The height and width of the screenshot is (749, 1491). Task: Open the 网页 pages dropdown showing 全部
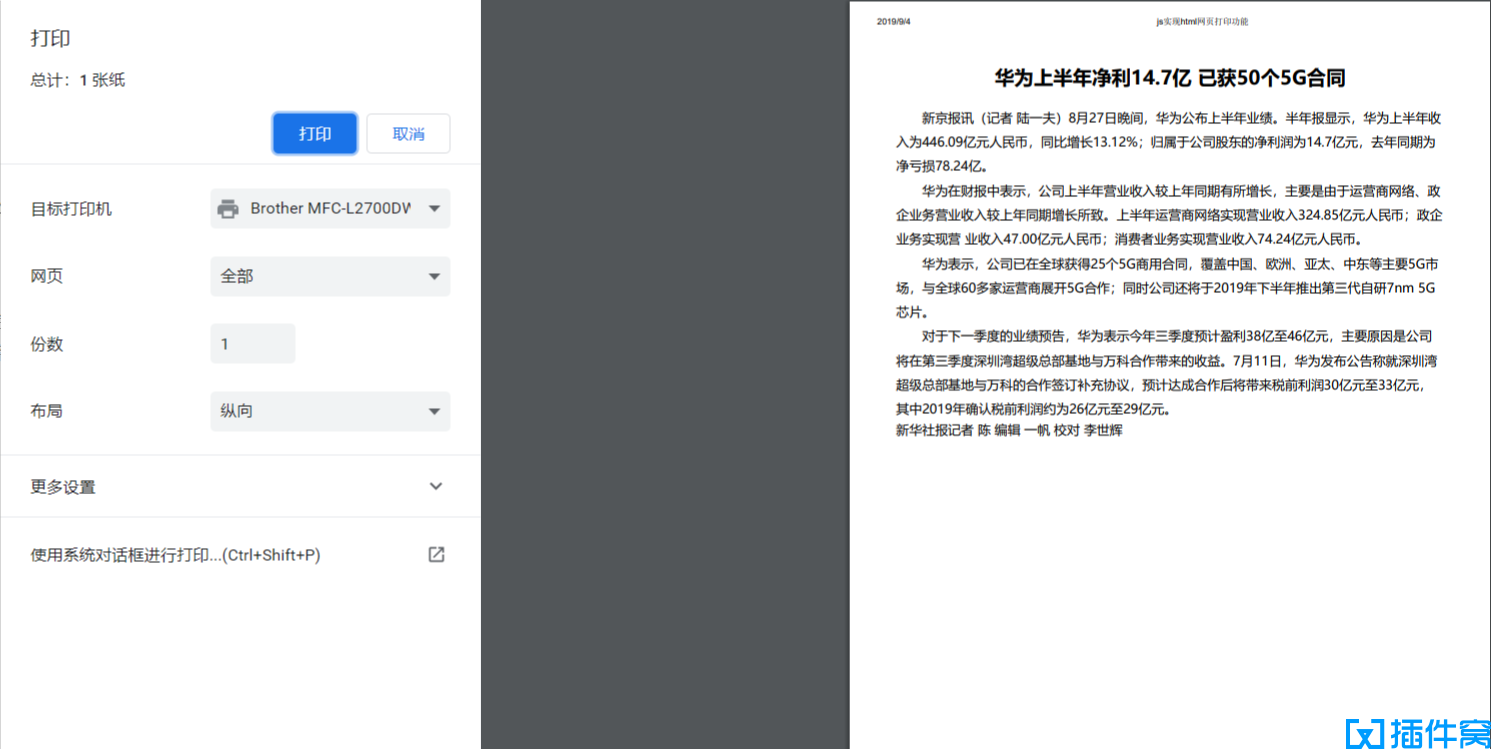[330, 276]
